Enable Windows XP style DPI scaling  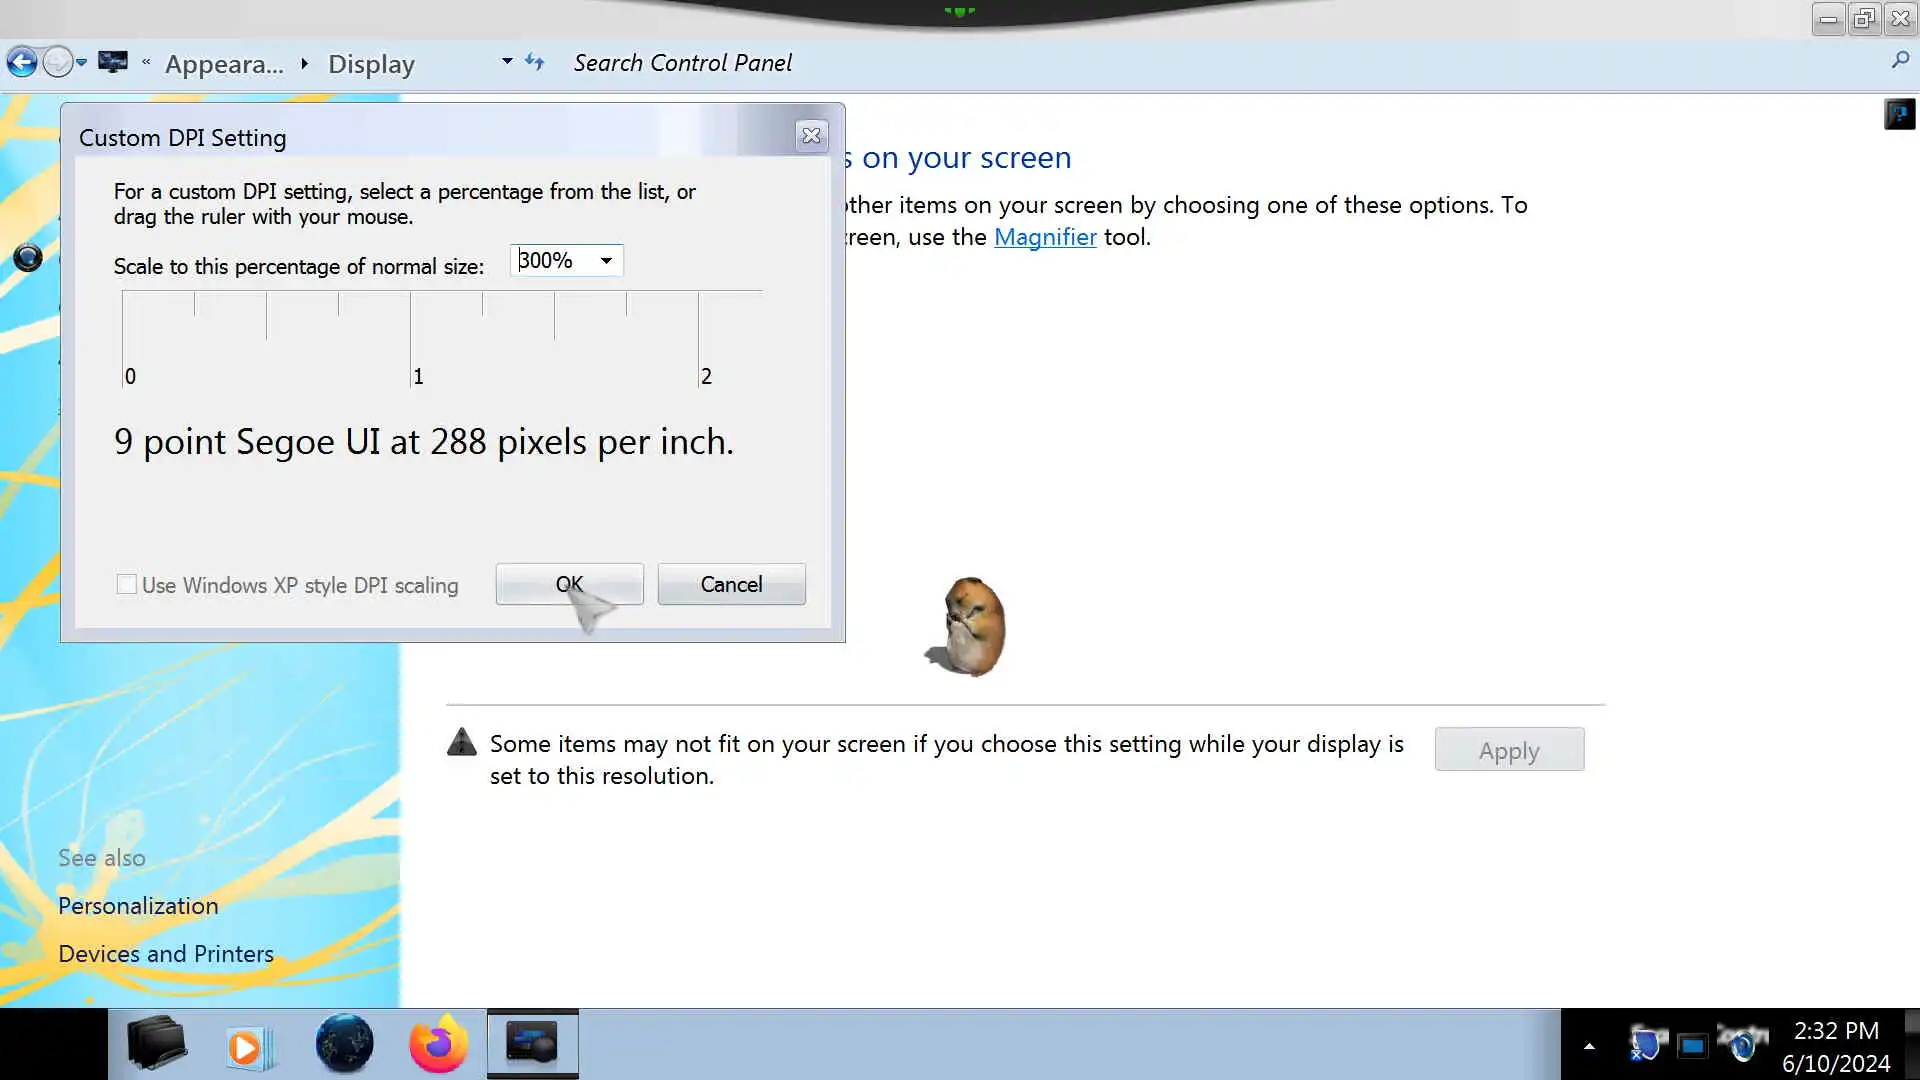pos(126,585)
